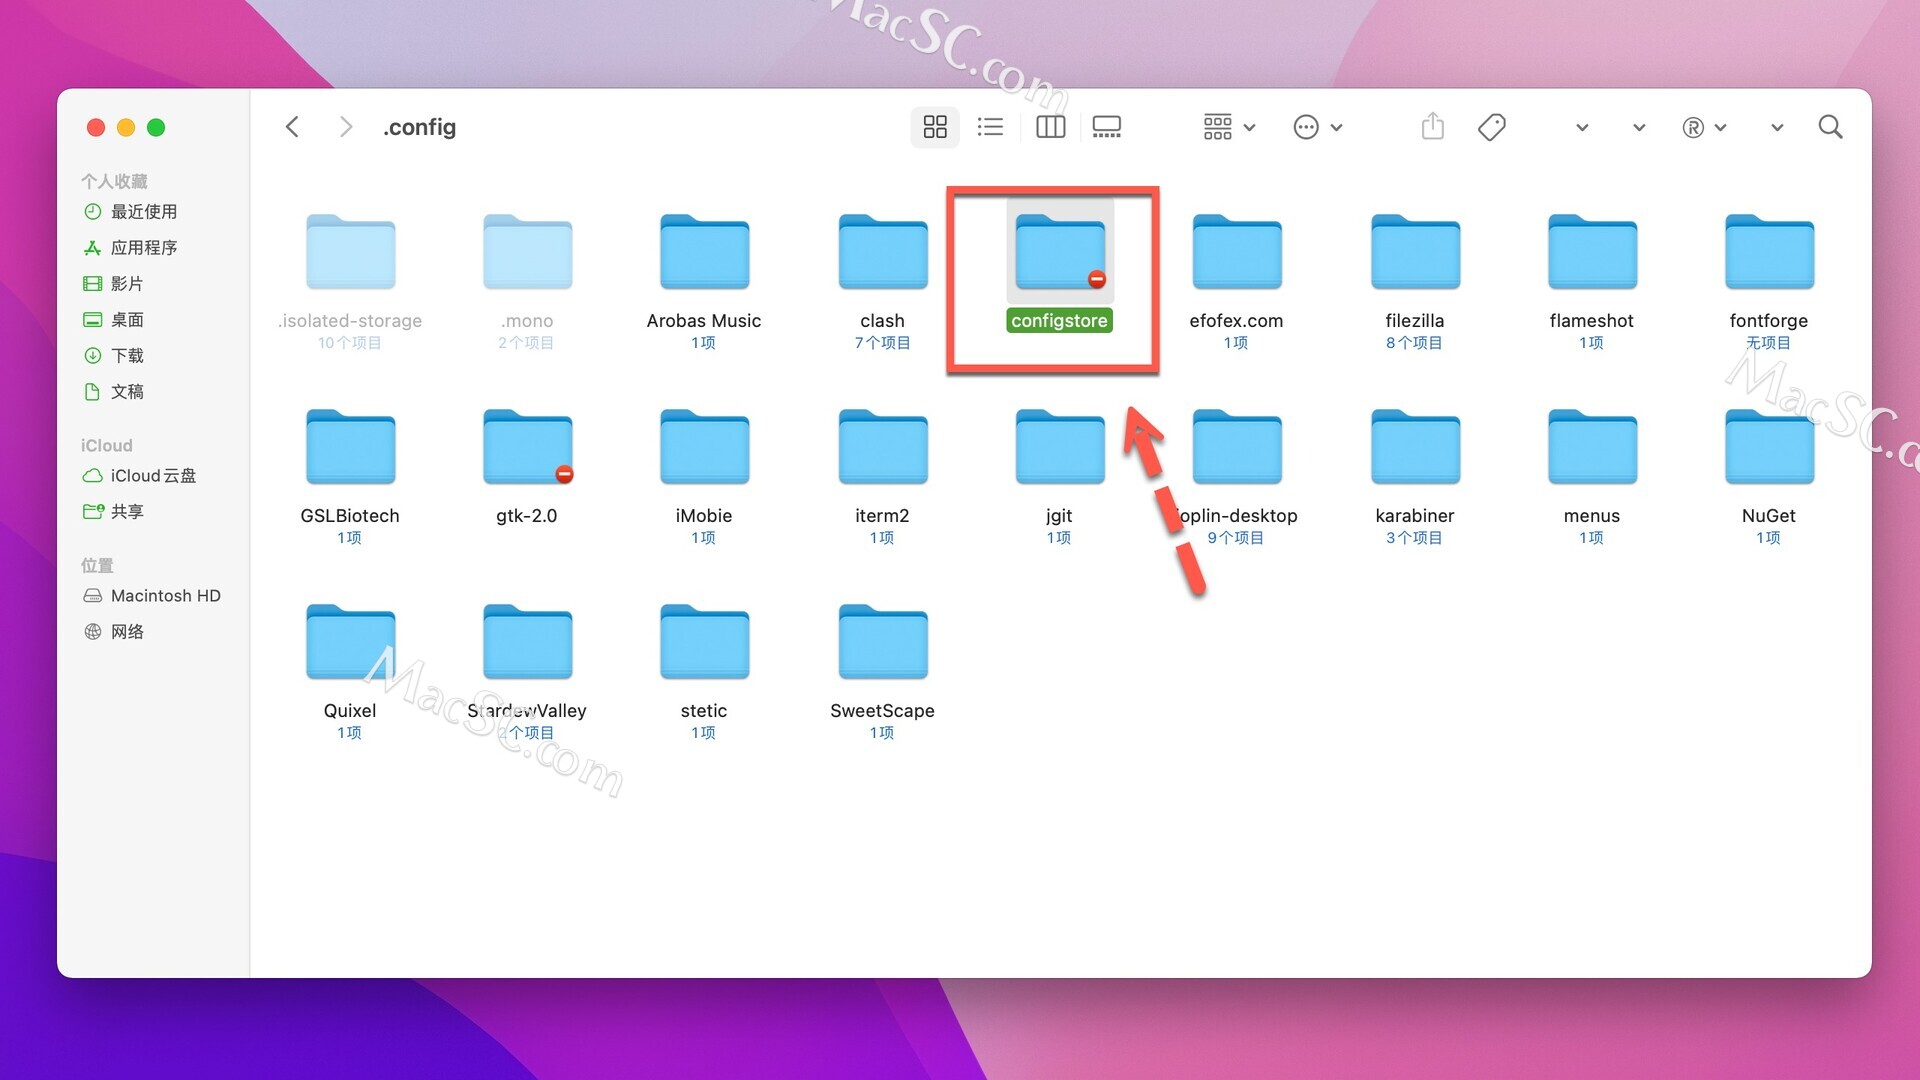Click the share icon
The image size is (1920, 1080).
(1433, 127)
